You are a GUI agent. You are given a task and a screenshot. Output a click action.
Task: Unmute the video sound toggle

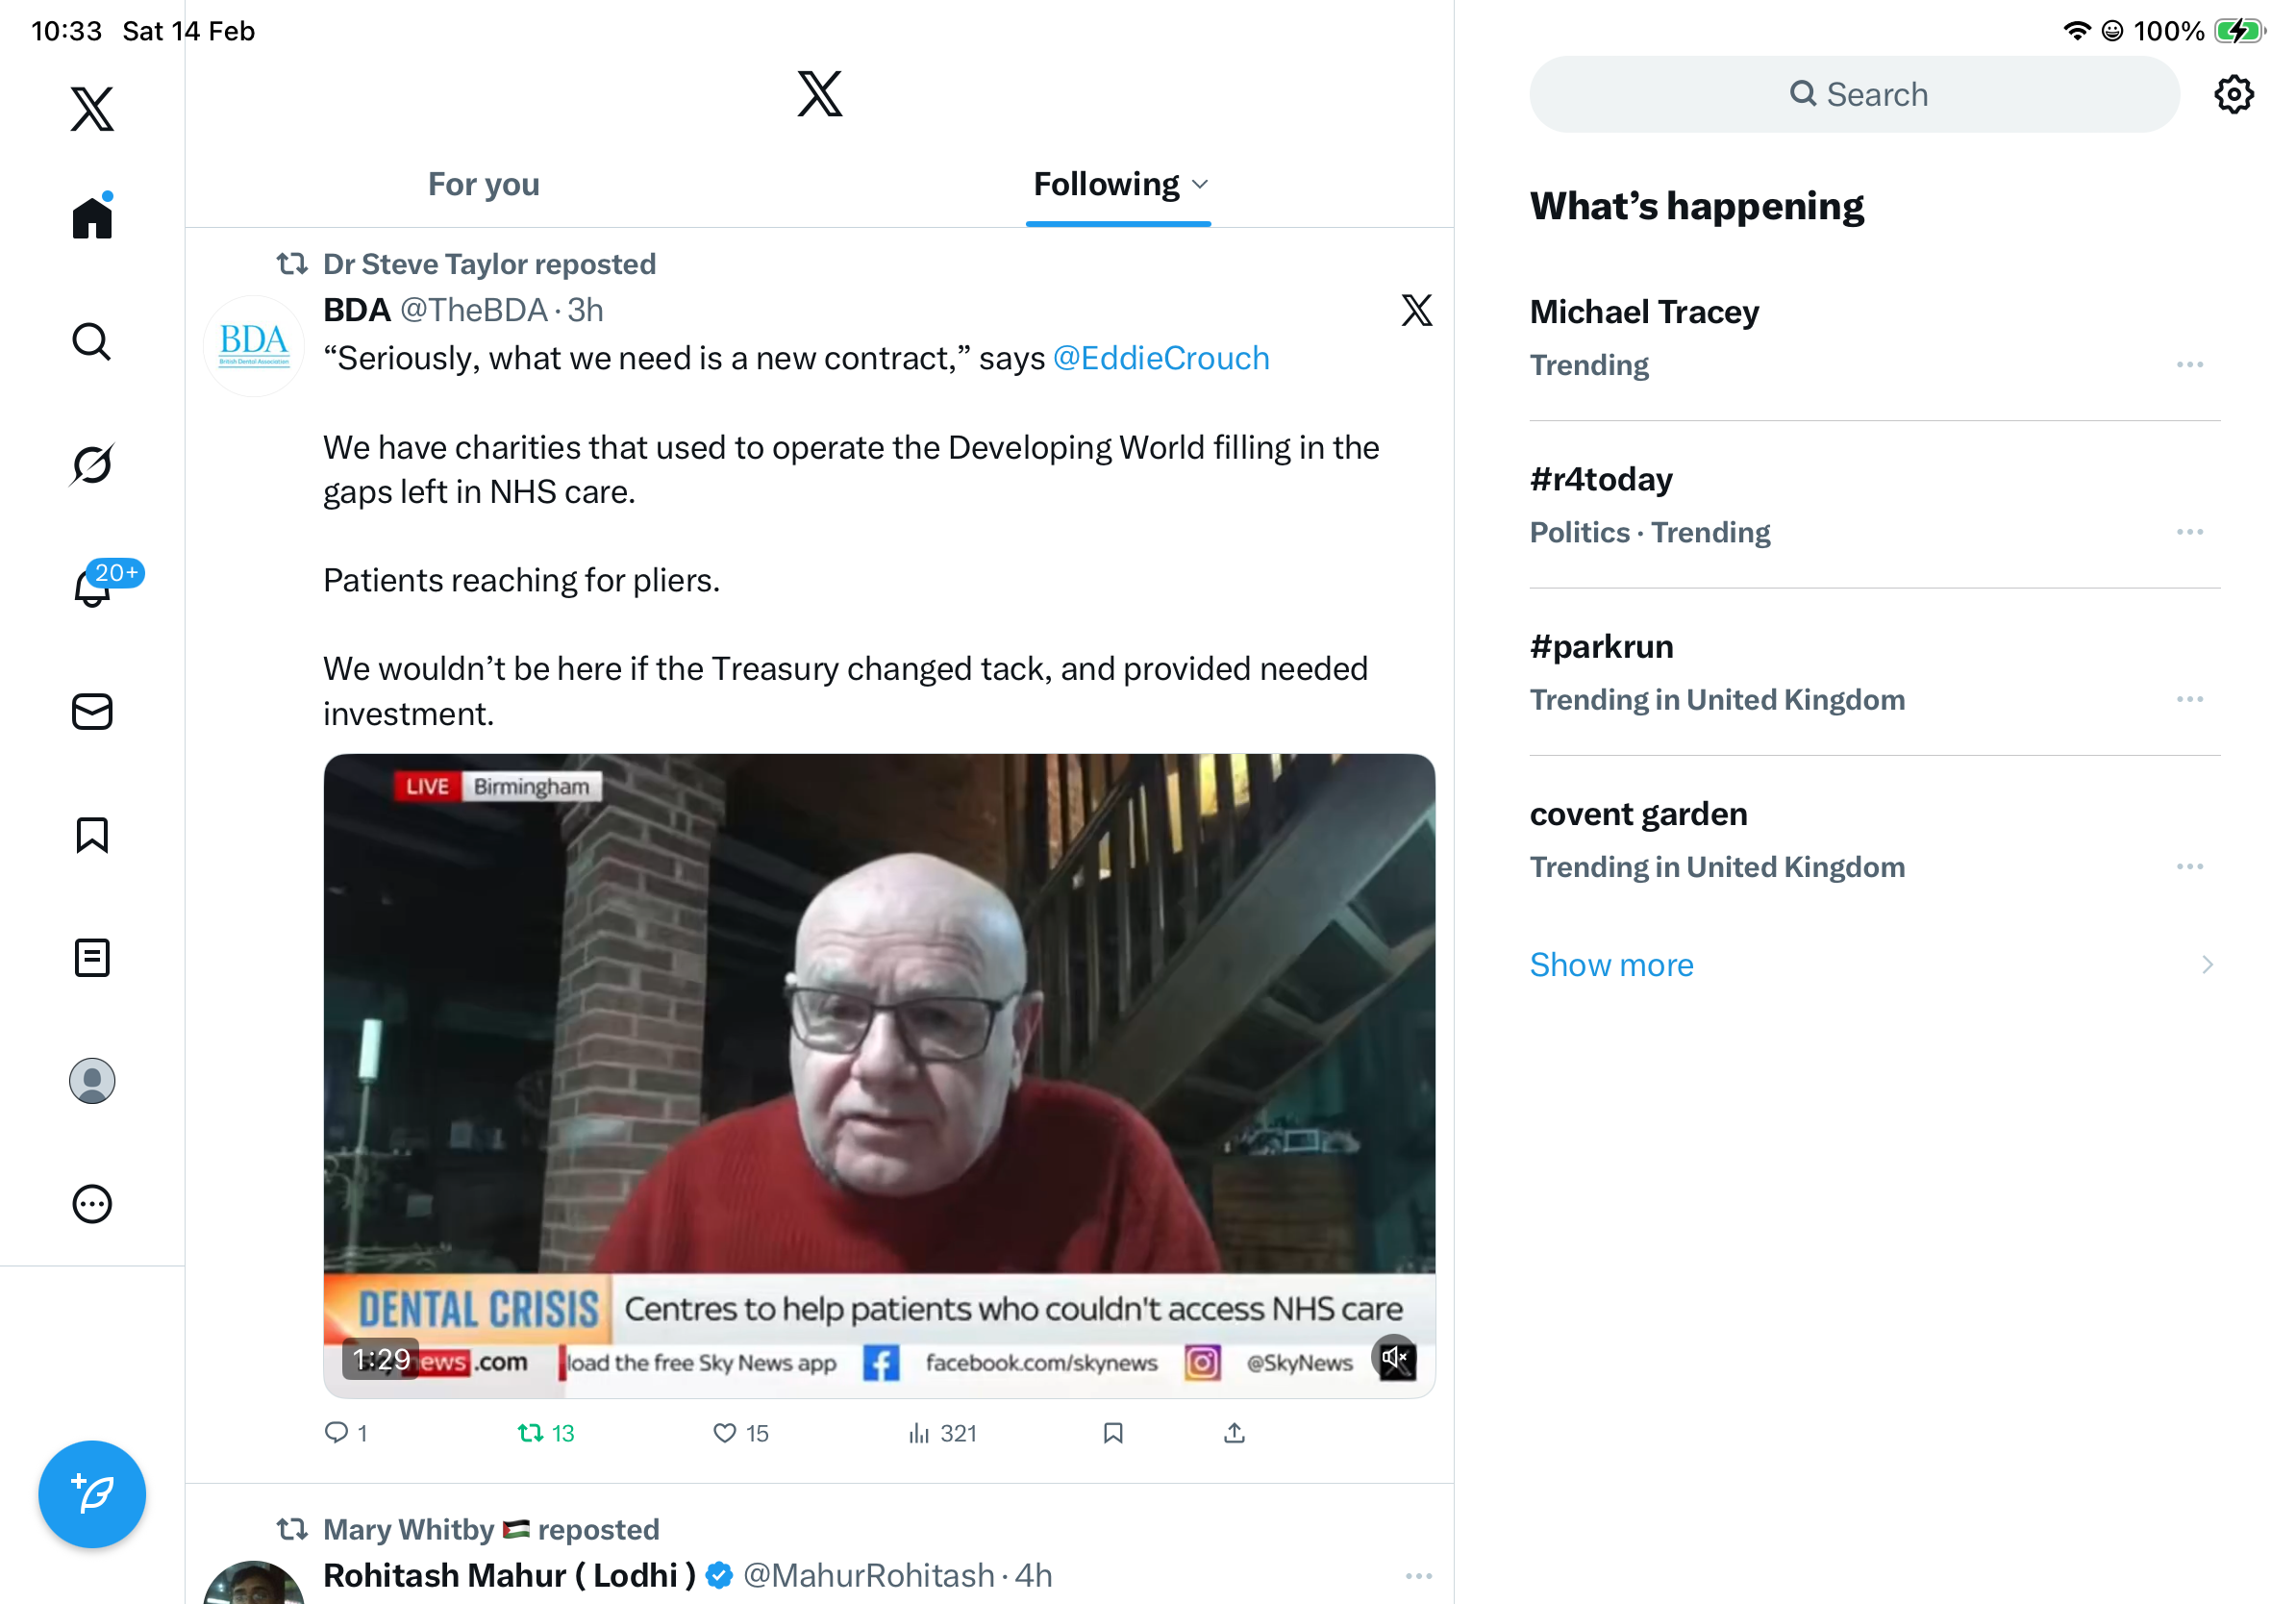[x=1395, y=1358]
